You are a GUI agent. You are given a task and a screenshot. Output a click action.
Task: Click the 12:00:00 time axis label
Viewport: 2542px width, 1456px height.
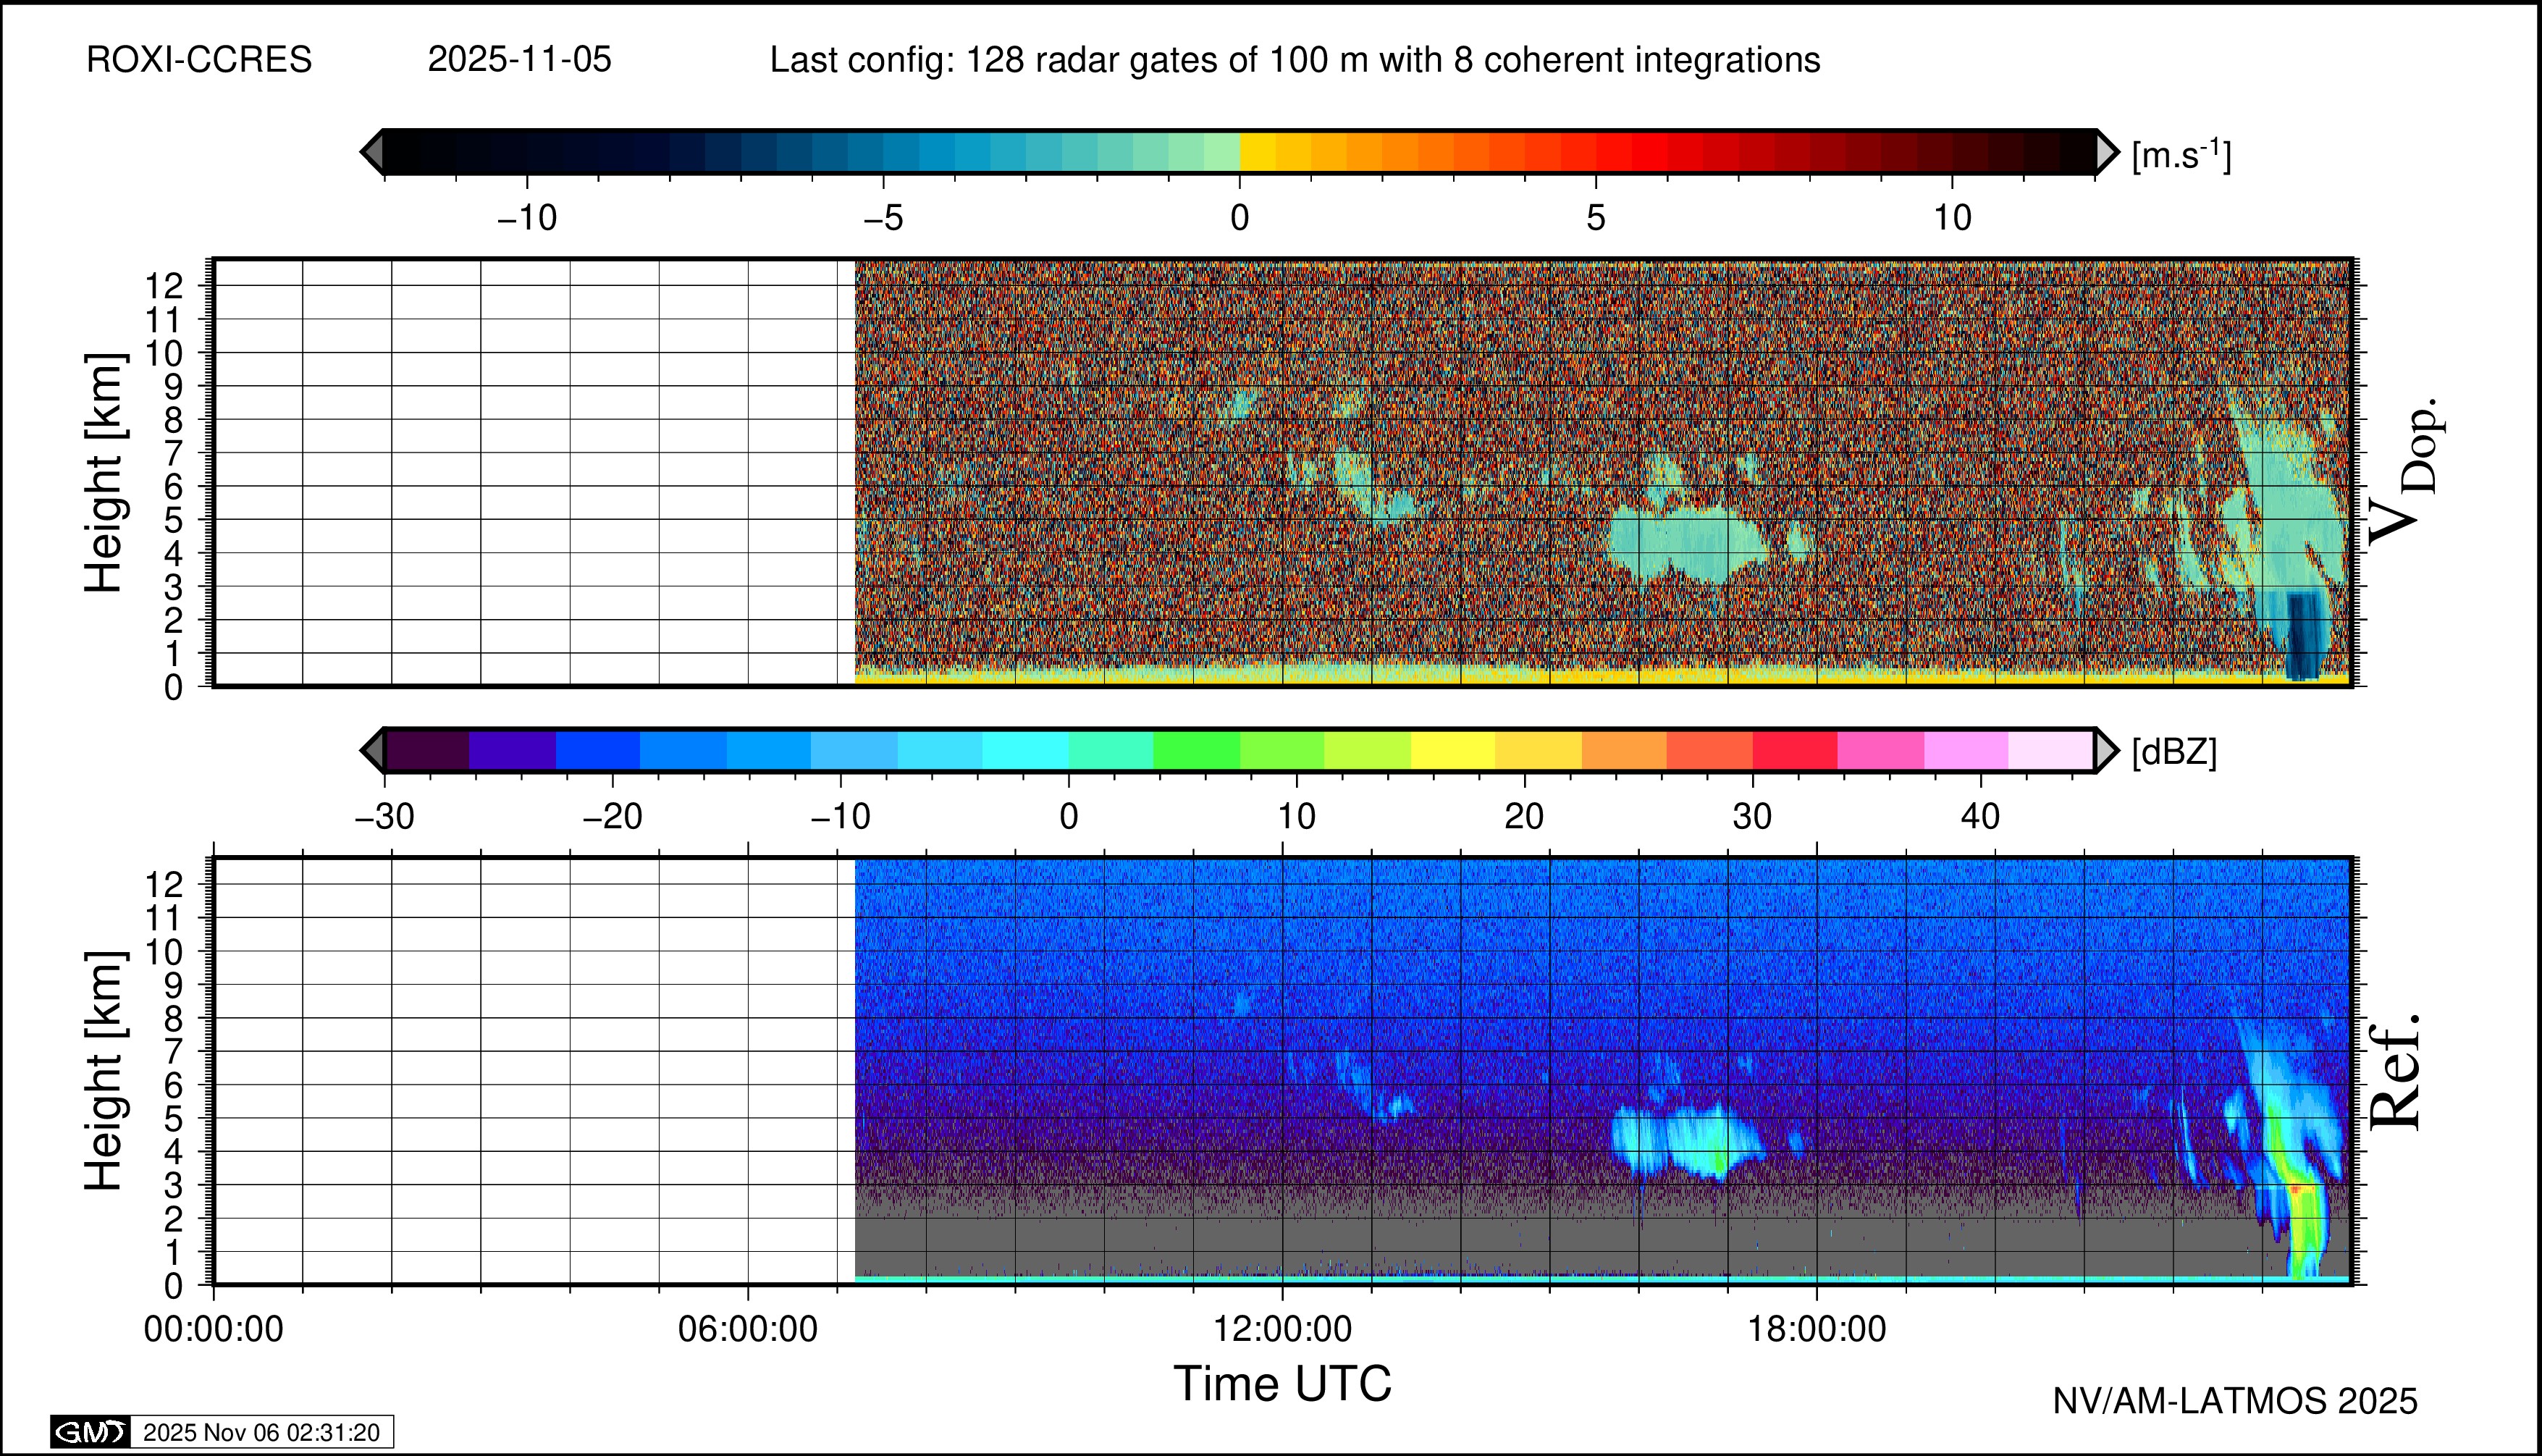(x=1282, y=1329)
